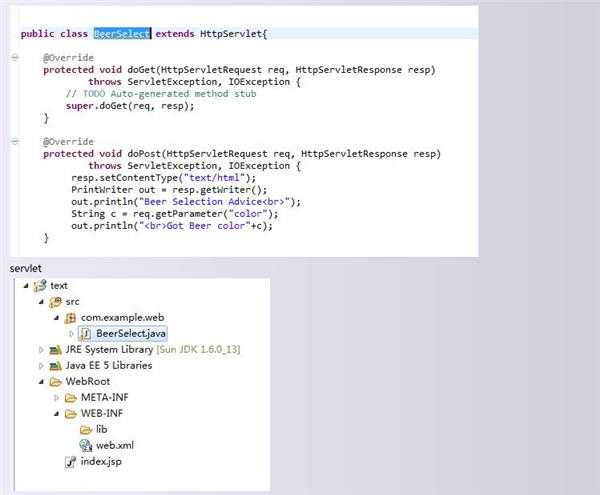
Task: Click the index.jsp file icon
Action: (70, 462)
